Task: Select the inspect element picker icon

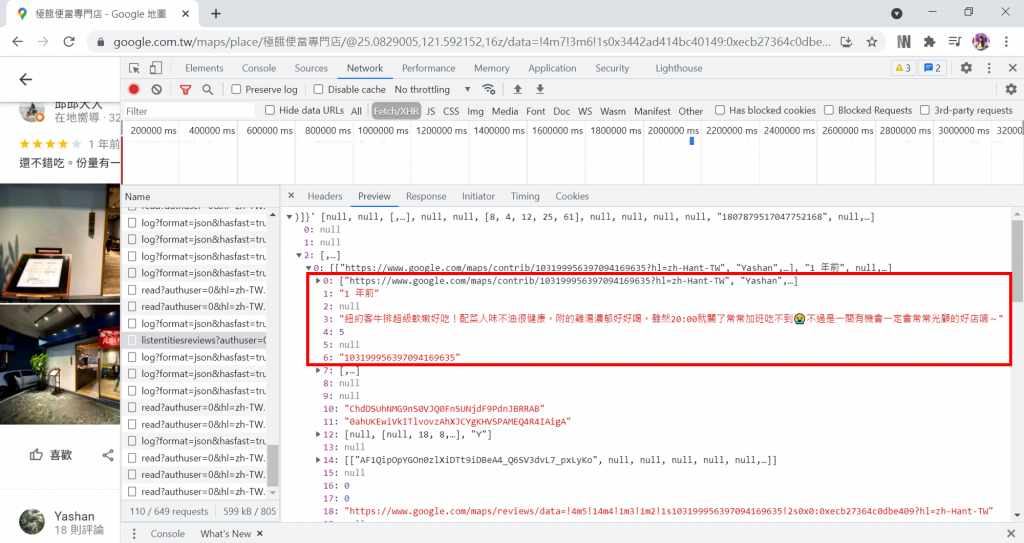Action: (135, 68)
